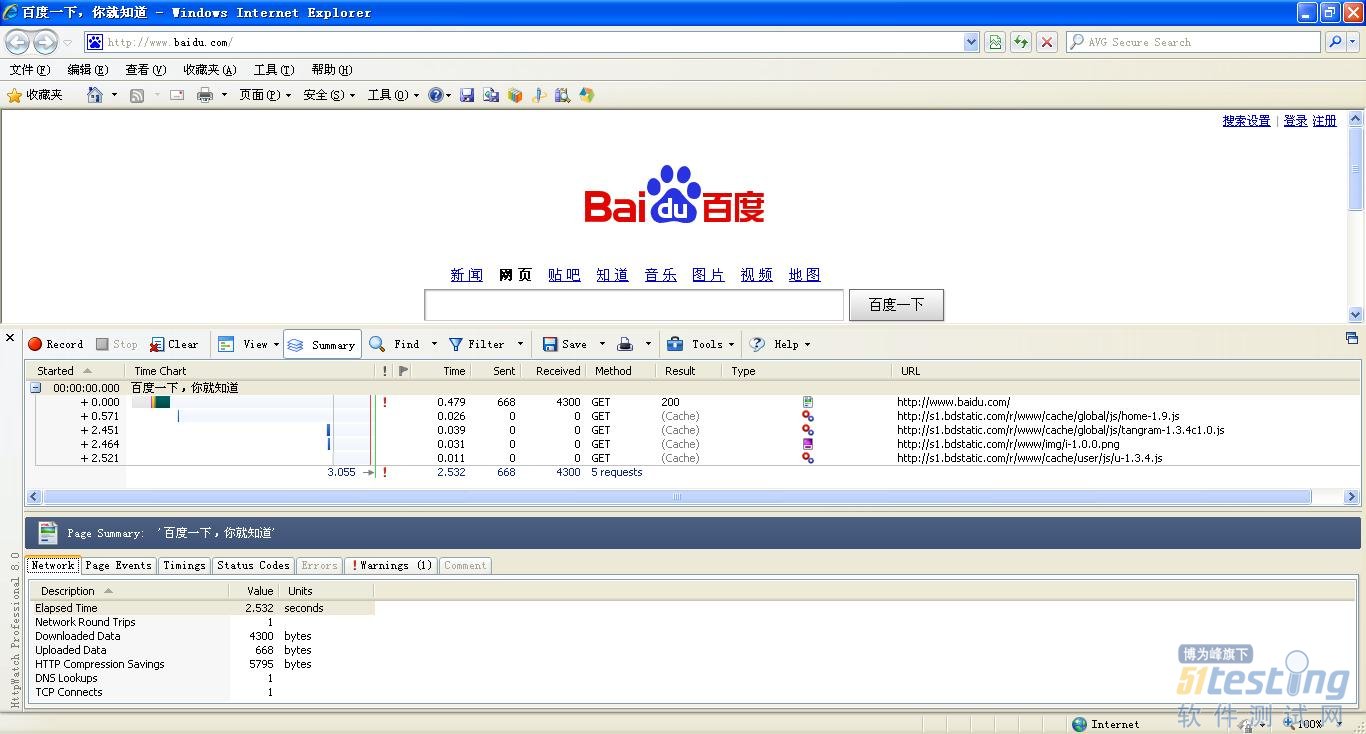Click the RSS feeds icon
The height and width of the screenshot is (734, 1366).
[137, 95]
